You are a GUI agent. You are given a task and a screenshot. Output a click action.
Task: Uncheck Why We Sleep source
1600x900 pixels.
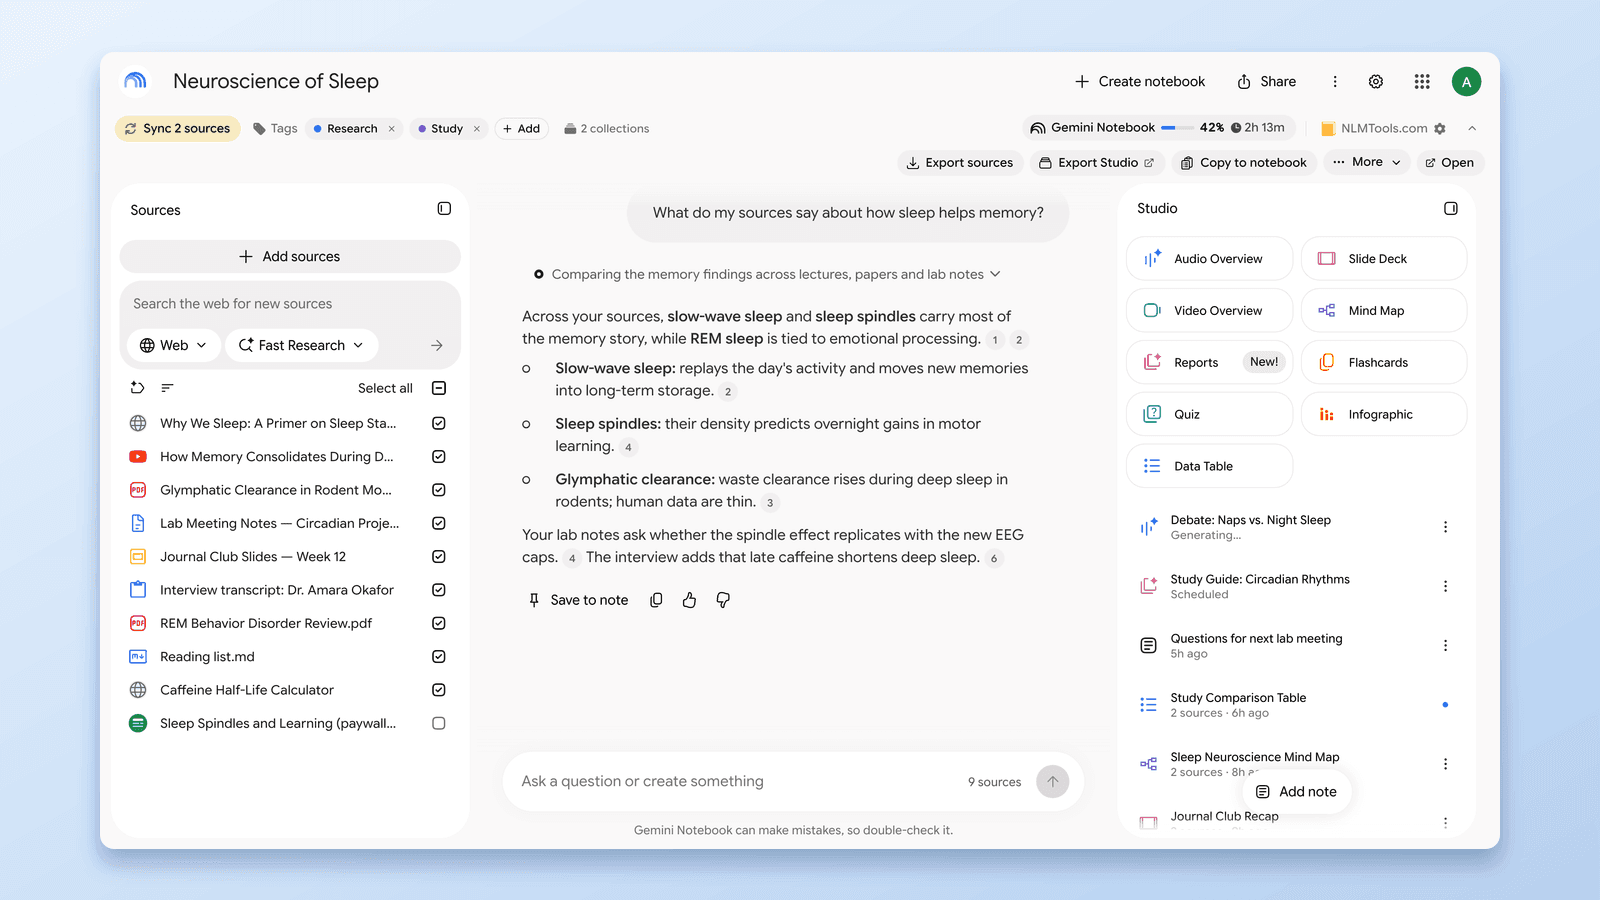[x=439, y=424]
